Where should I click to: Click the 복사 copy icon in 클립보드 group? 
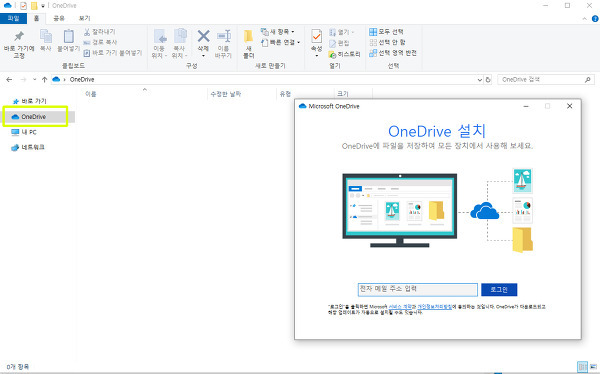coord(46,37)
